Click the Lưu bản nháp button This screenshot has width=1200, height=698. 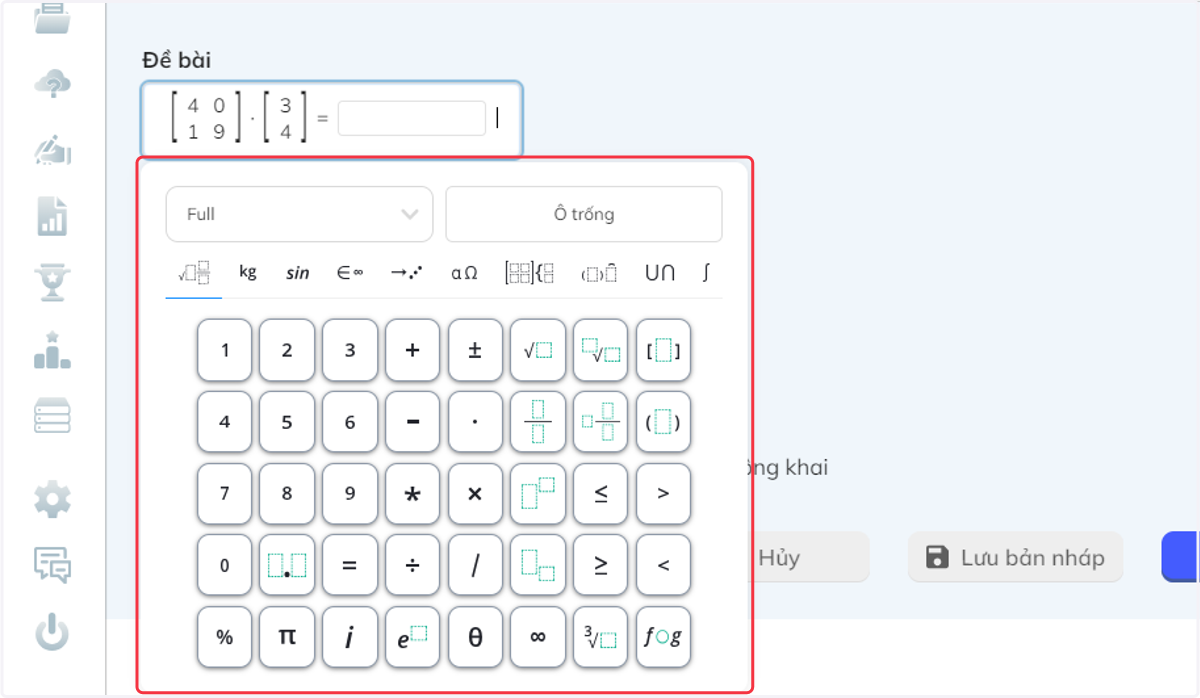coord(1015,557)
